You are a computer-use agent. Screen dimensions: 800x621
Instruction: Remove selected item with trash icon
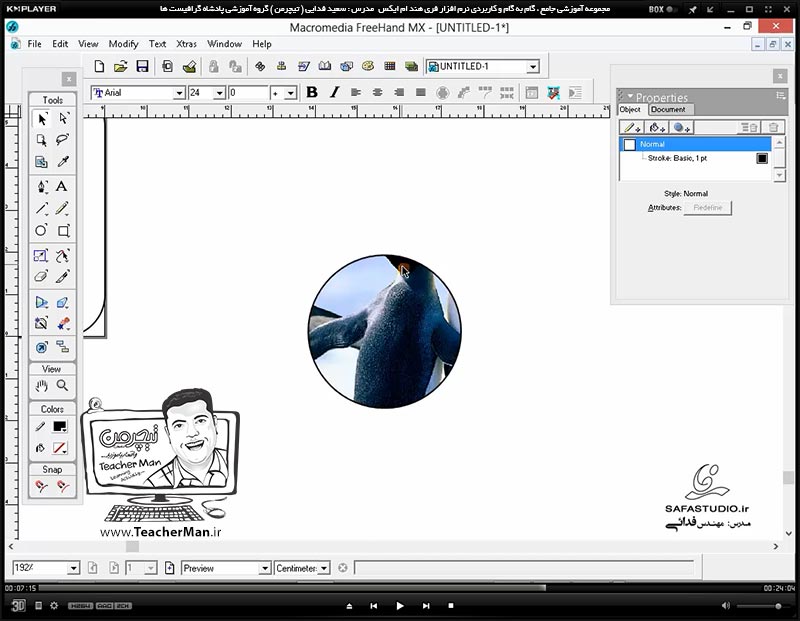(773, 128)
